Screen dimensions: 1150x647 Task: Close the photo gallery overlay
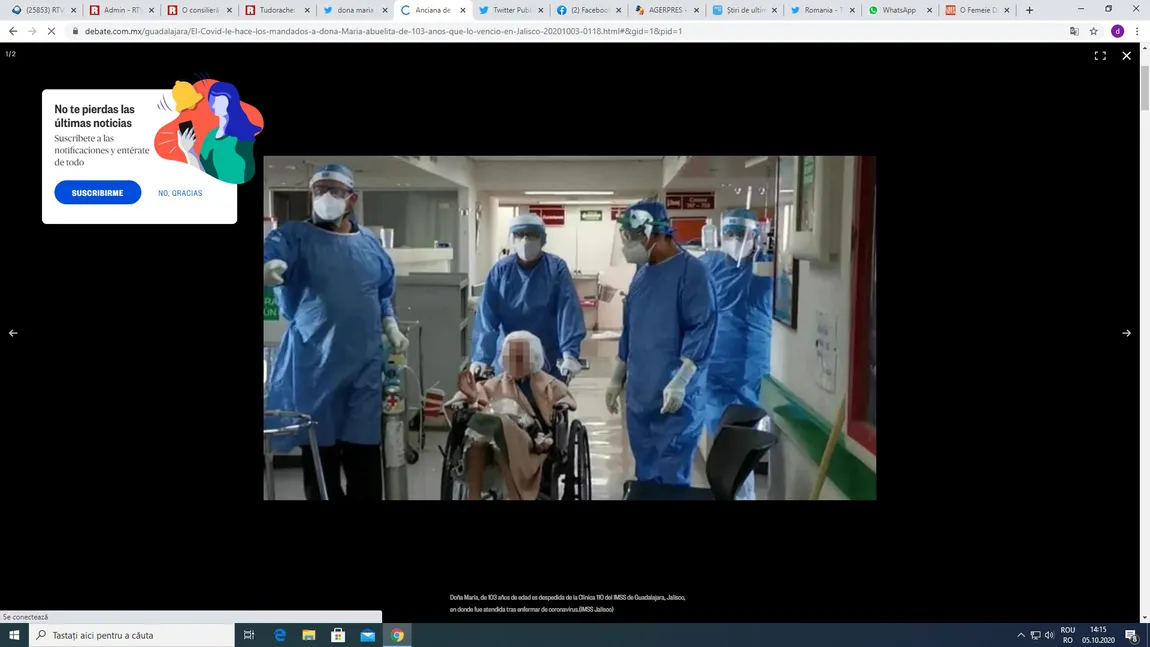pyautogui.click(x=1127, y=56)
